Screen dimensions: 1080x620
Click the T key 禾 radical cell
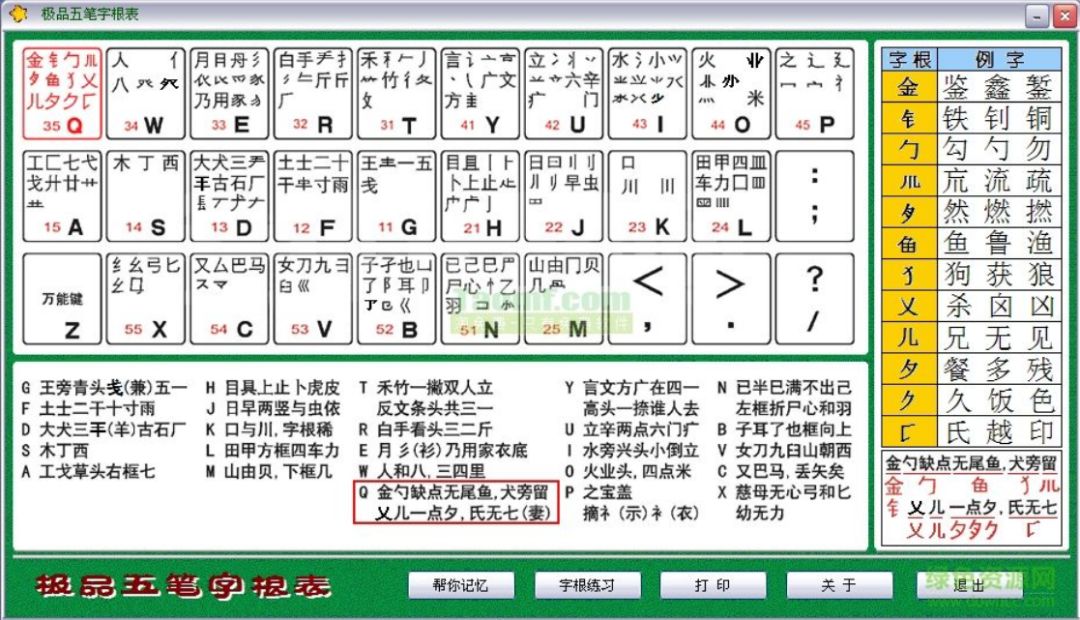[395, 91]
